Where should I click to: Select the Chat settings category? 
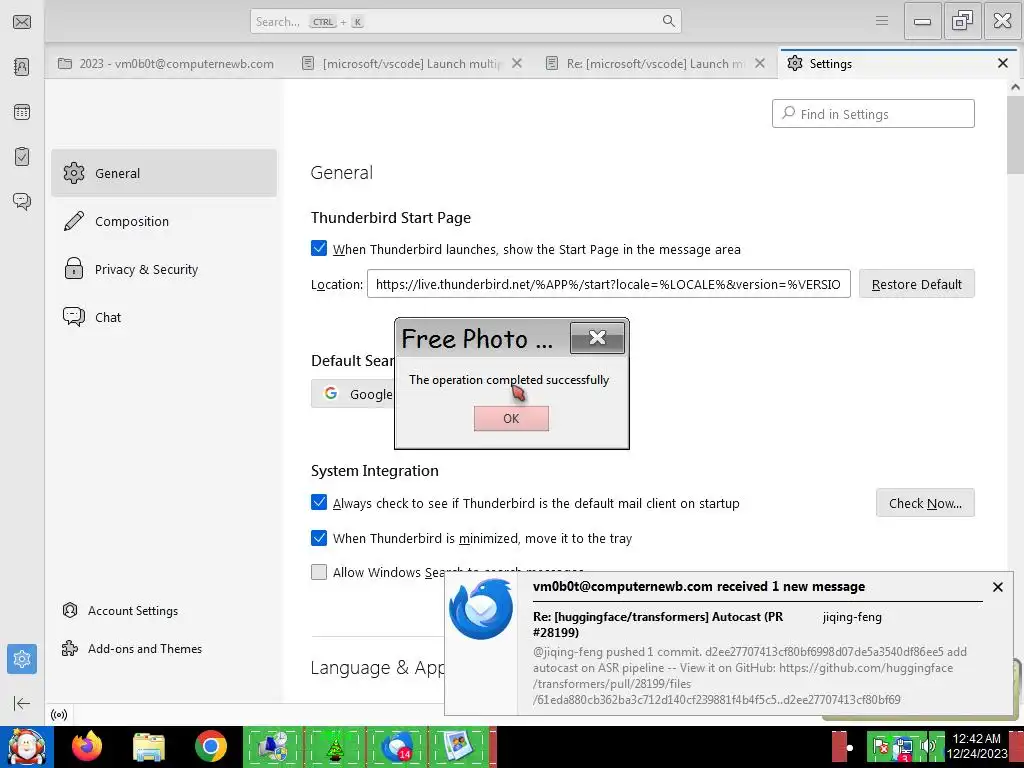coord(164,317)
